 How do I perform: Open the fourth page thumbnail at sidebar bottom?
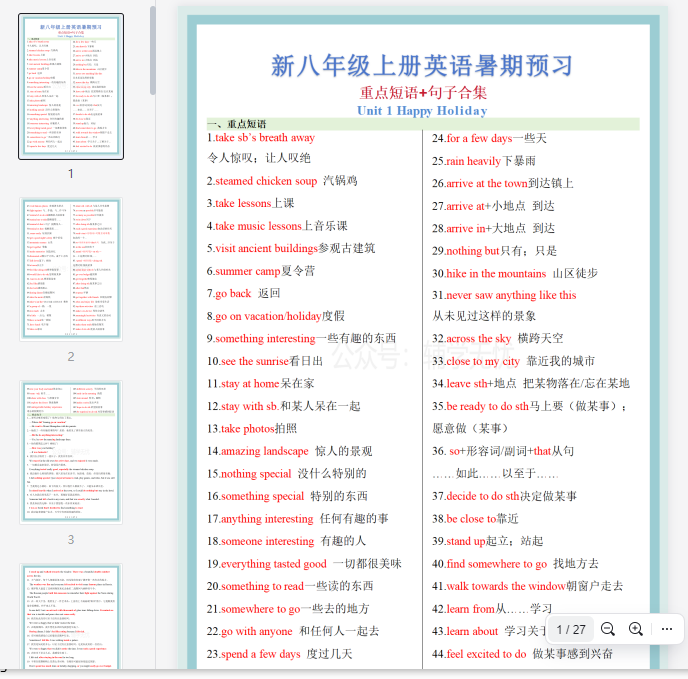tap(71, 617)
